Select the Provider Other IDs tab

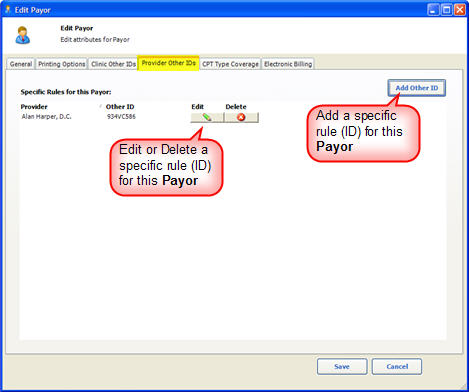[x=169, y=63]
